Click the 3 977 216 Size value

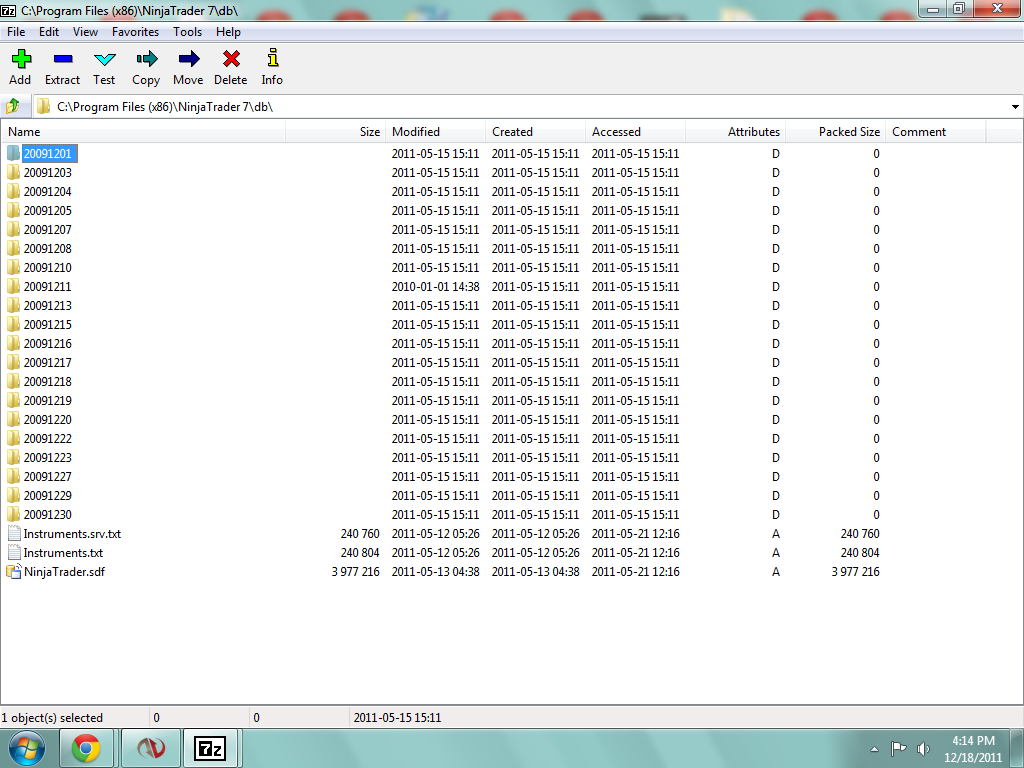click(x=355, y=571)
